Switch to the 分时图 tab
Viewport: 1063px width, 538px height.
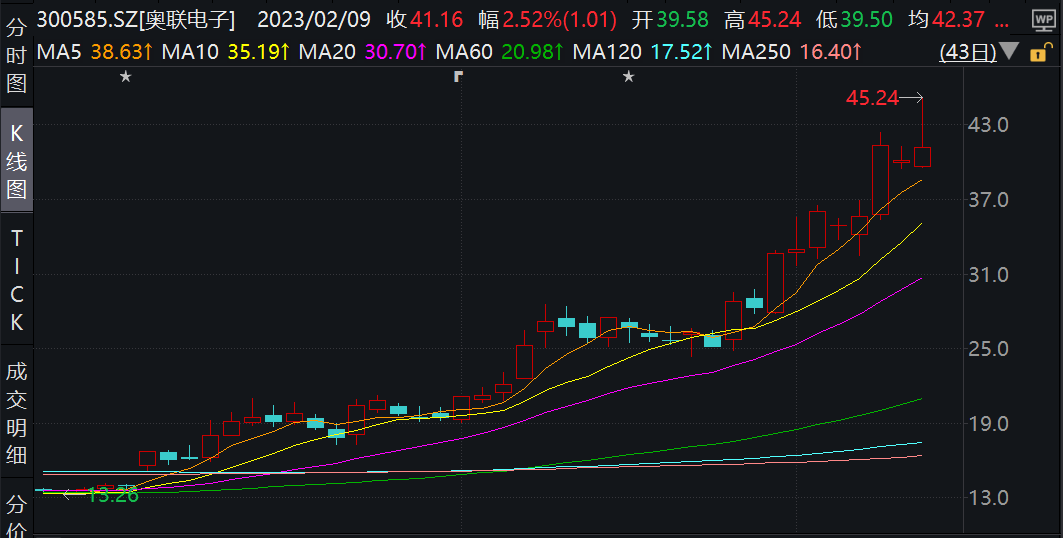pyautogui.click(x=16, y=56)
